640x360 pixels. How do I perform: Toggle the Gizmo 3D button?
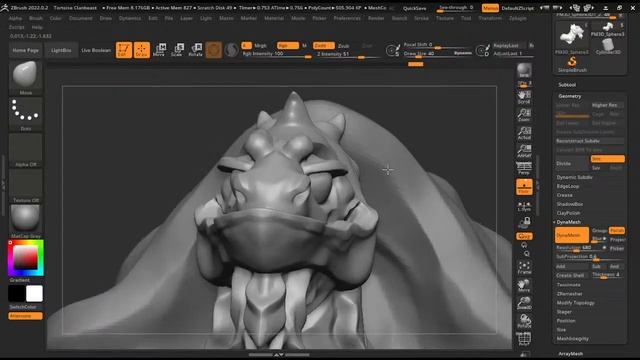tap(213, 50)
